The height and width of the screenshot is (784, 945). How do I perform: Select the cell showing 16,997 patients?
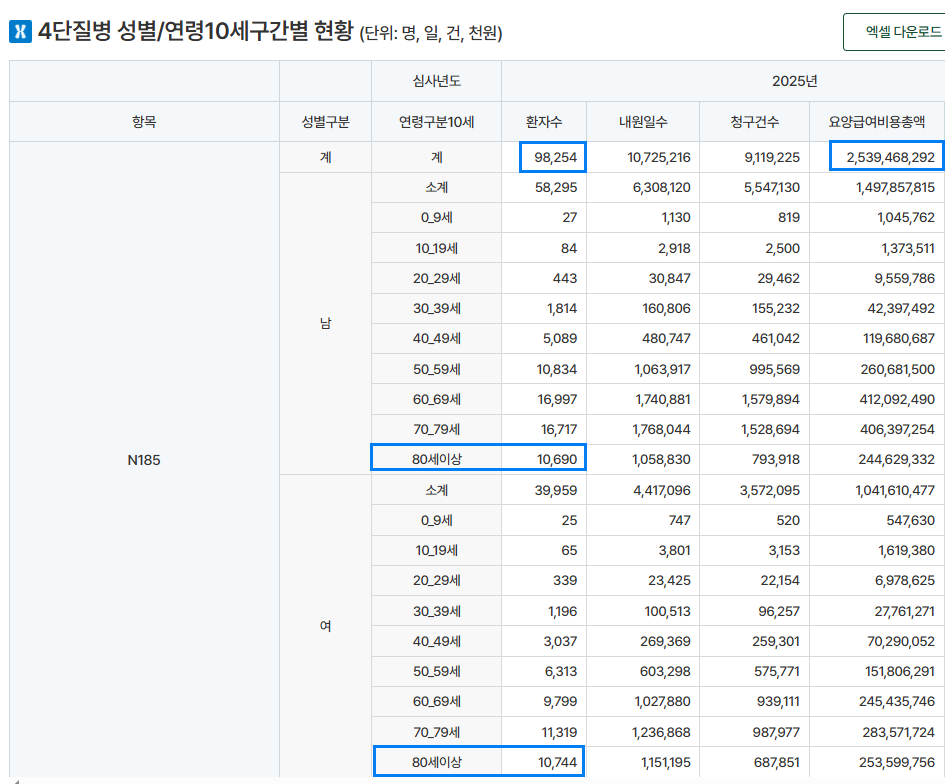pos(544,399)
